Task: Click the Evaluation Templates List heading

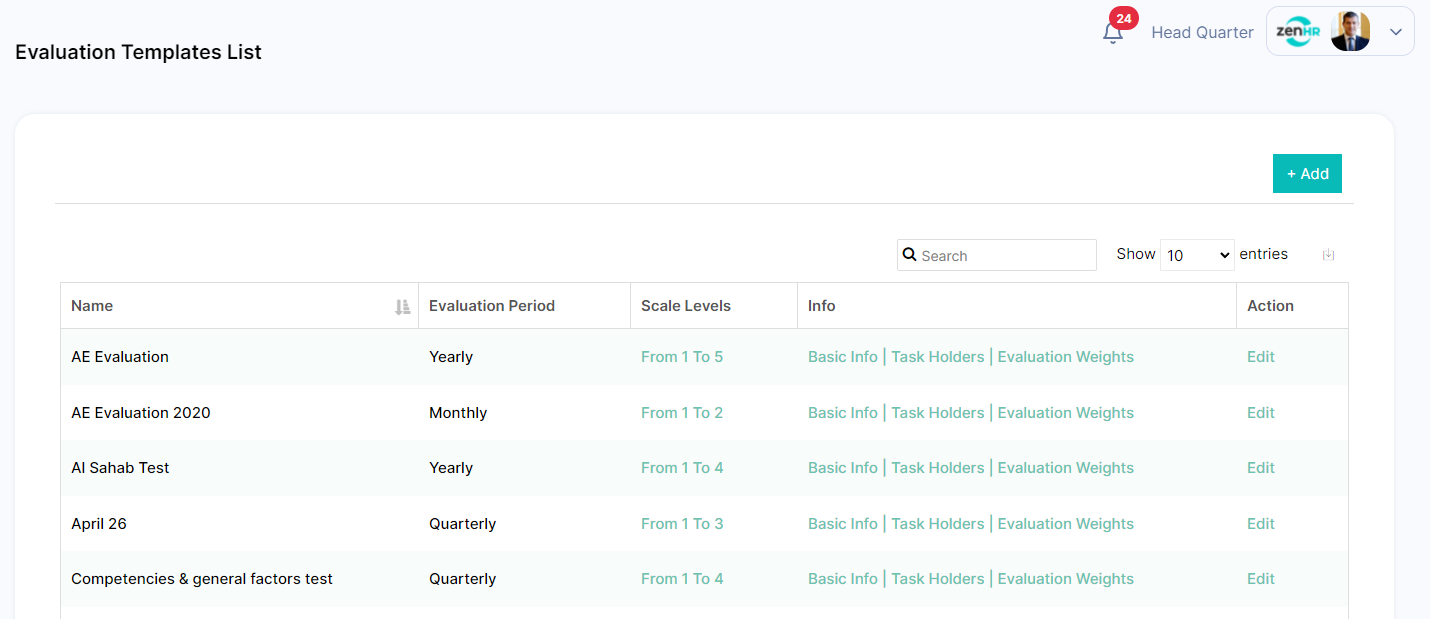Action: coord(138,52)
